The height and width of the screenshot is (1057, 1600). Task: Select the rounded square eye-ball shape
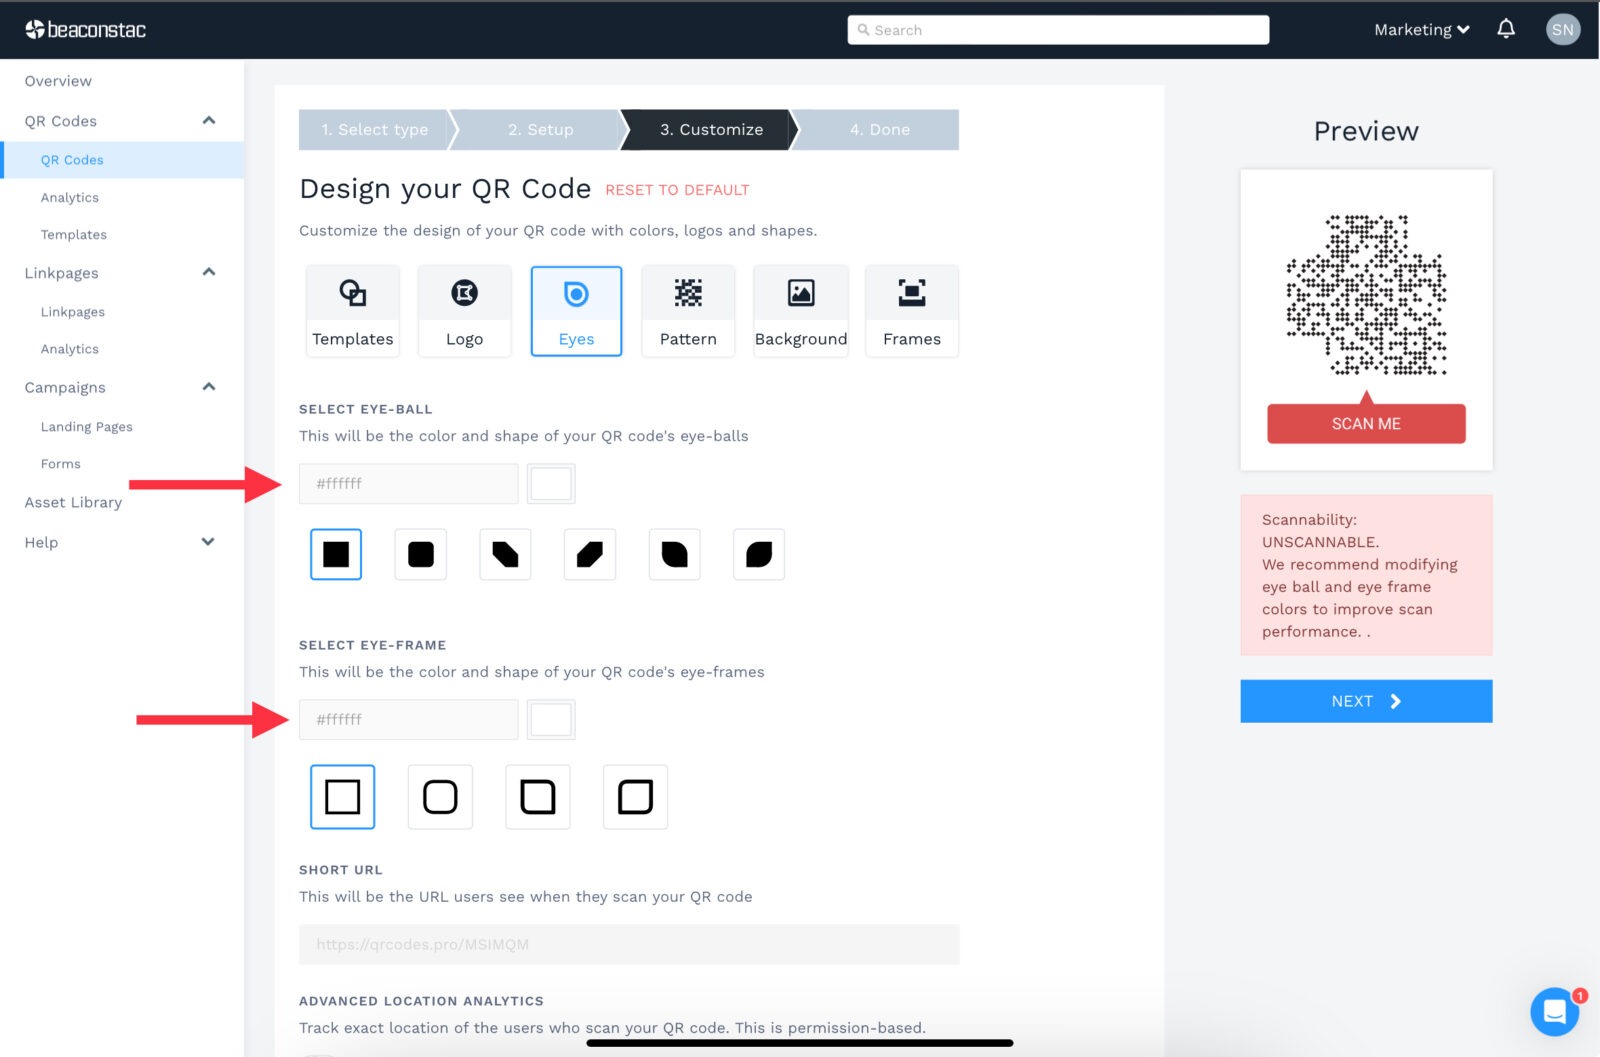420,554
